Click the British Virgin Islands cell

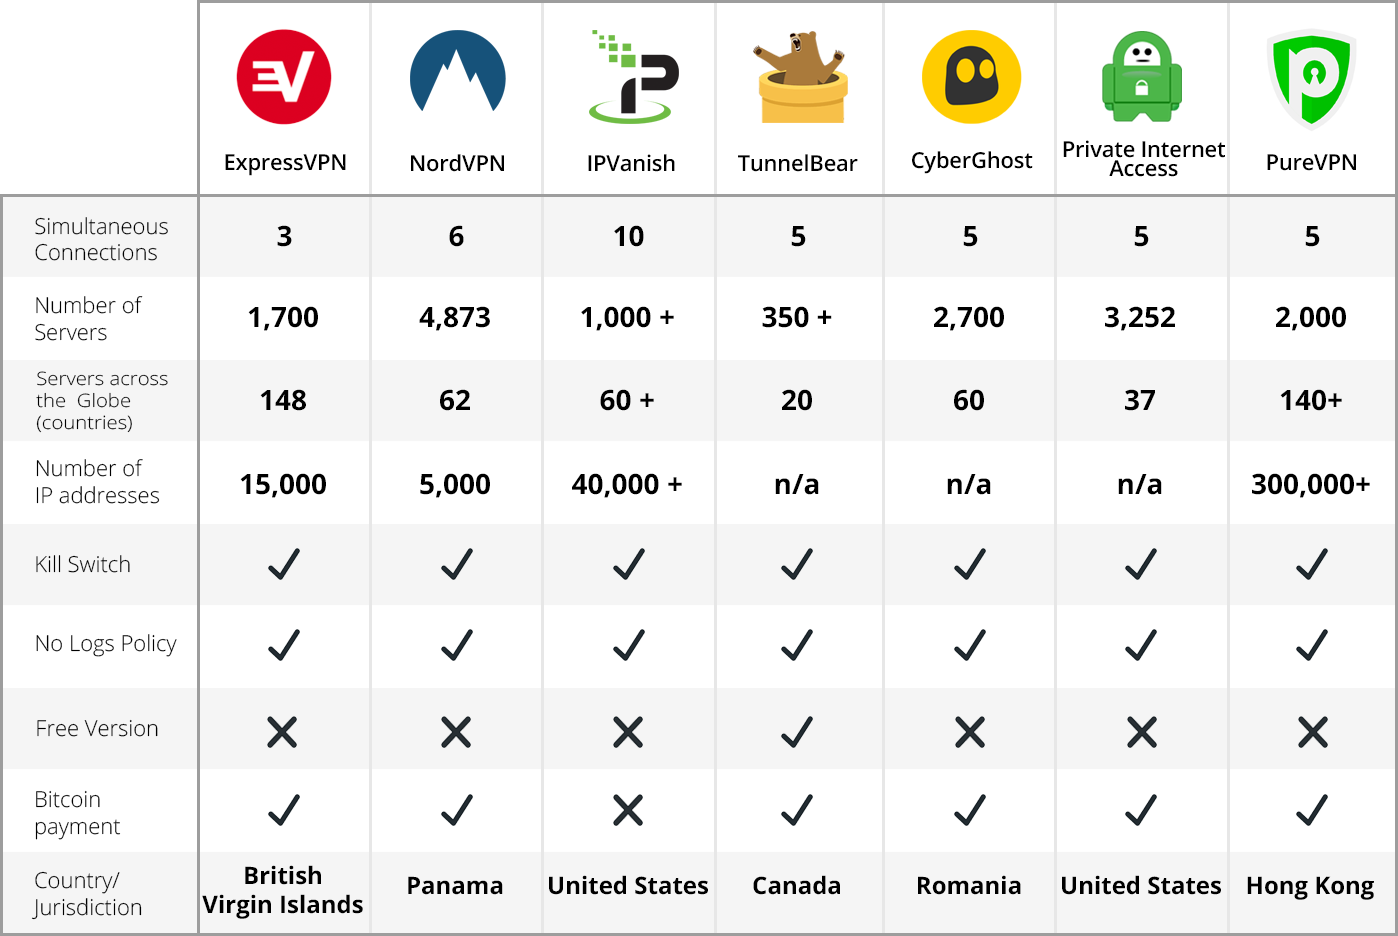283,890
